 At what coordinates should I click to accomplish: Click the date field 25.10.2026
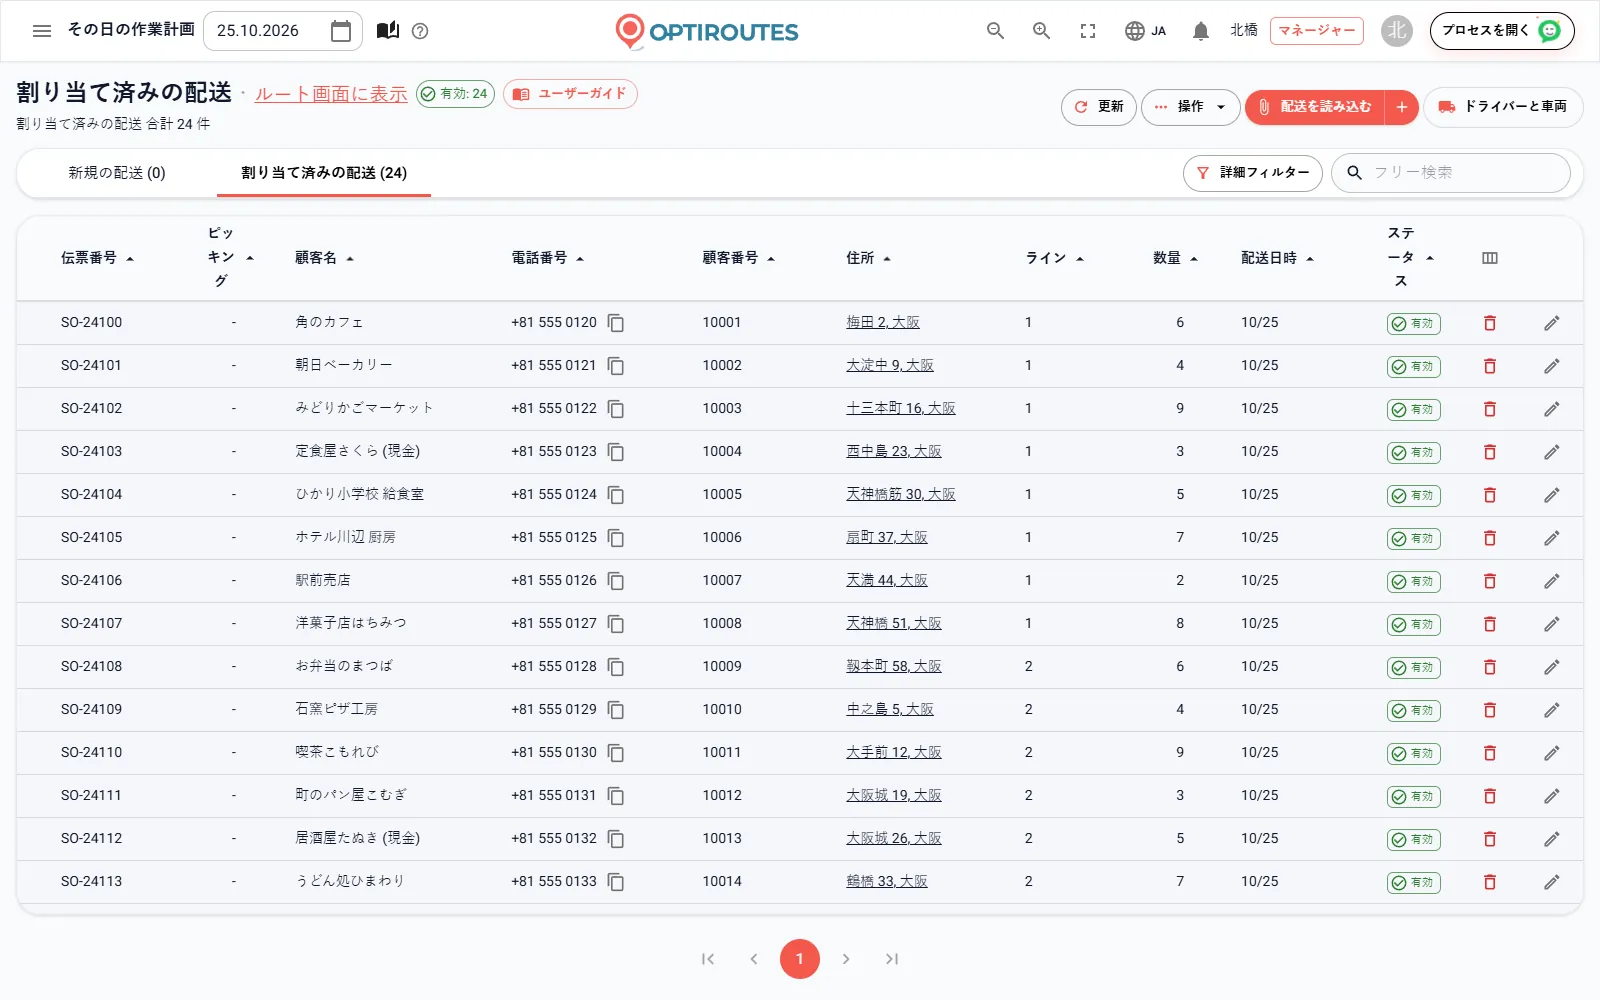click(283, 31)
